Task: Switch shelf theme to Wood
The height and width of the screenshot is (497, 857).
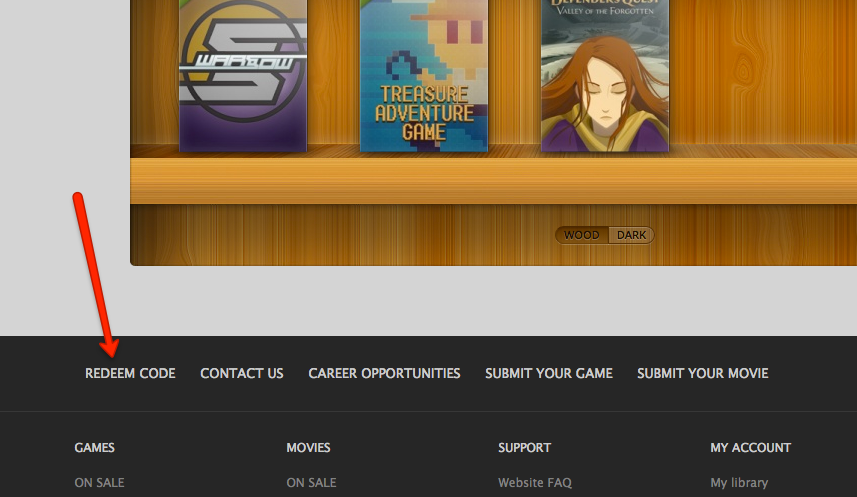Action: 582,235
